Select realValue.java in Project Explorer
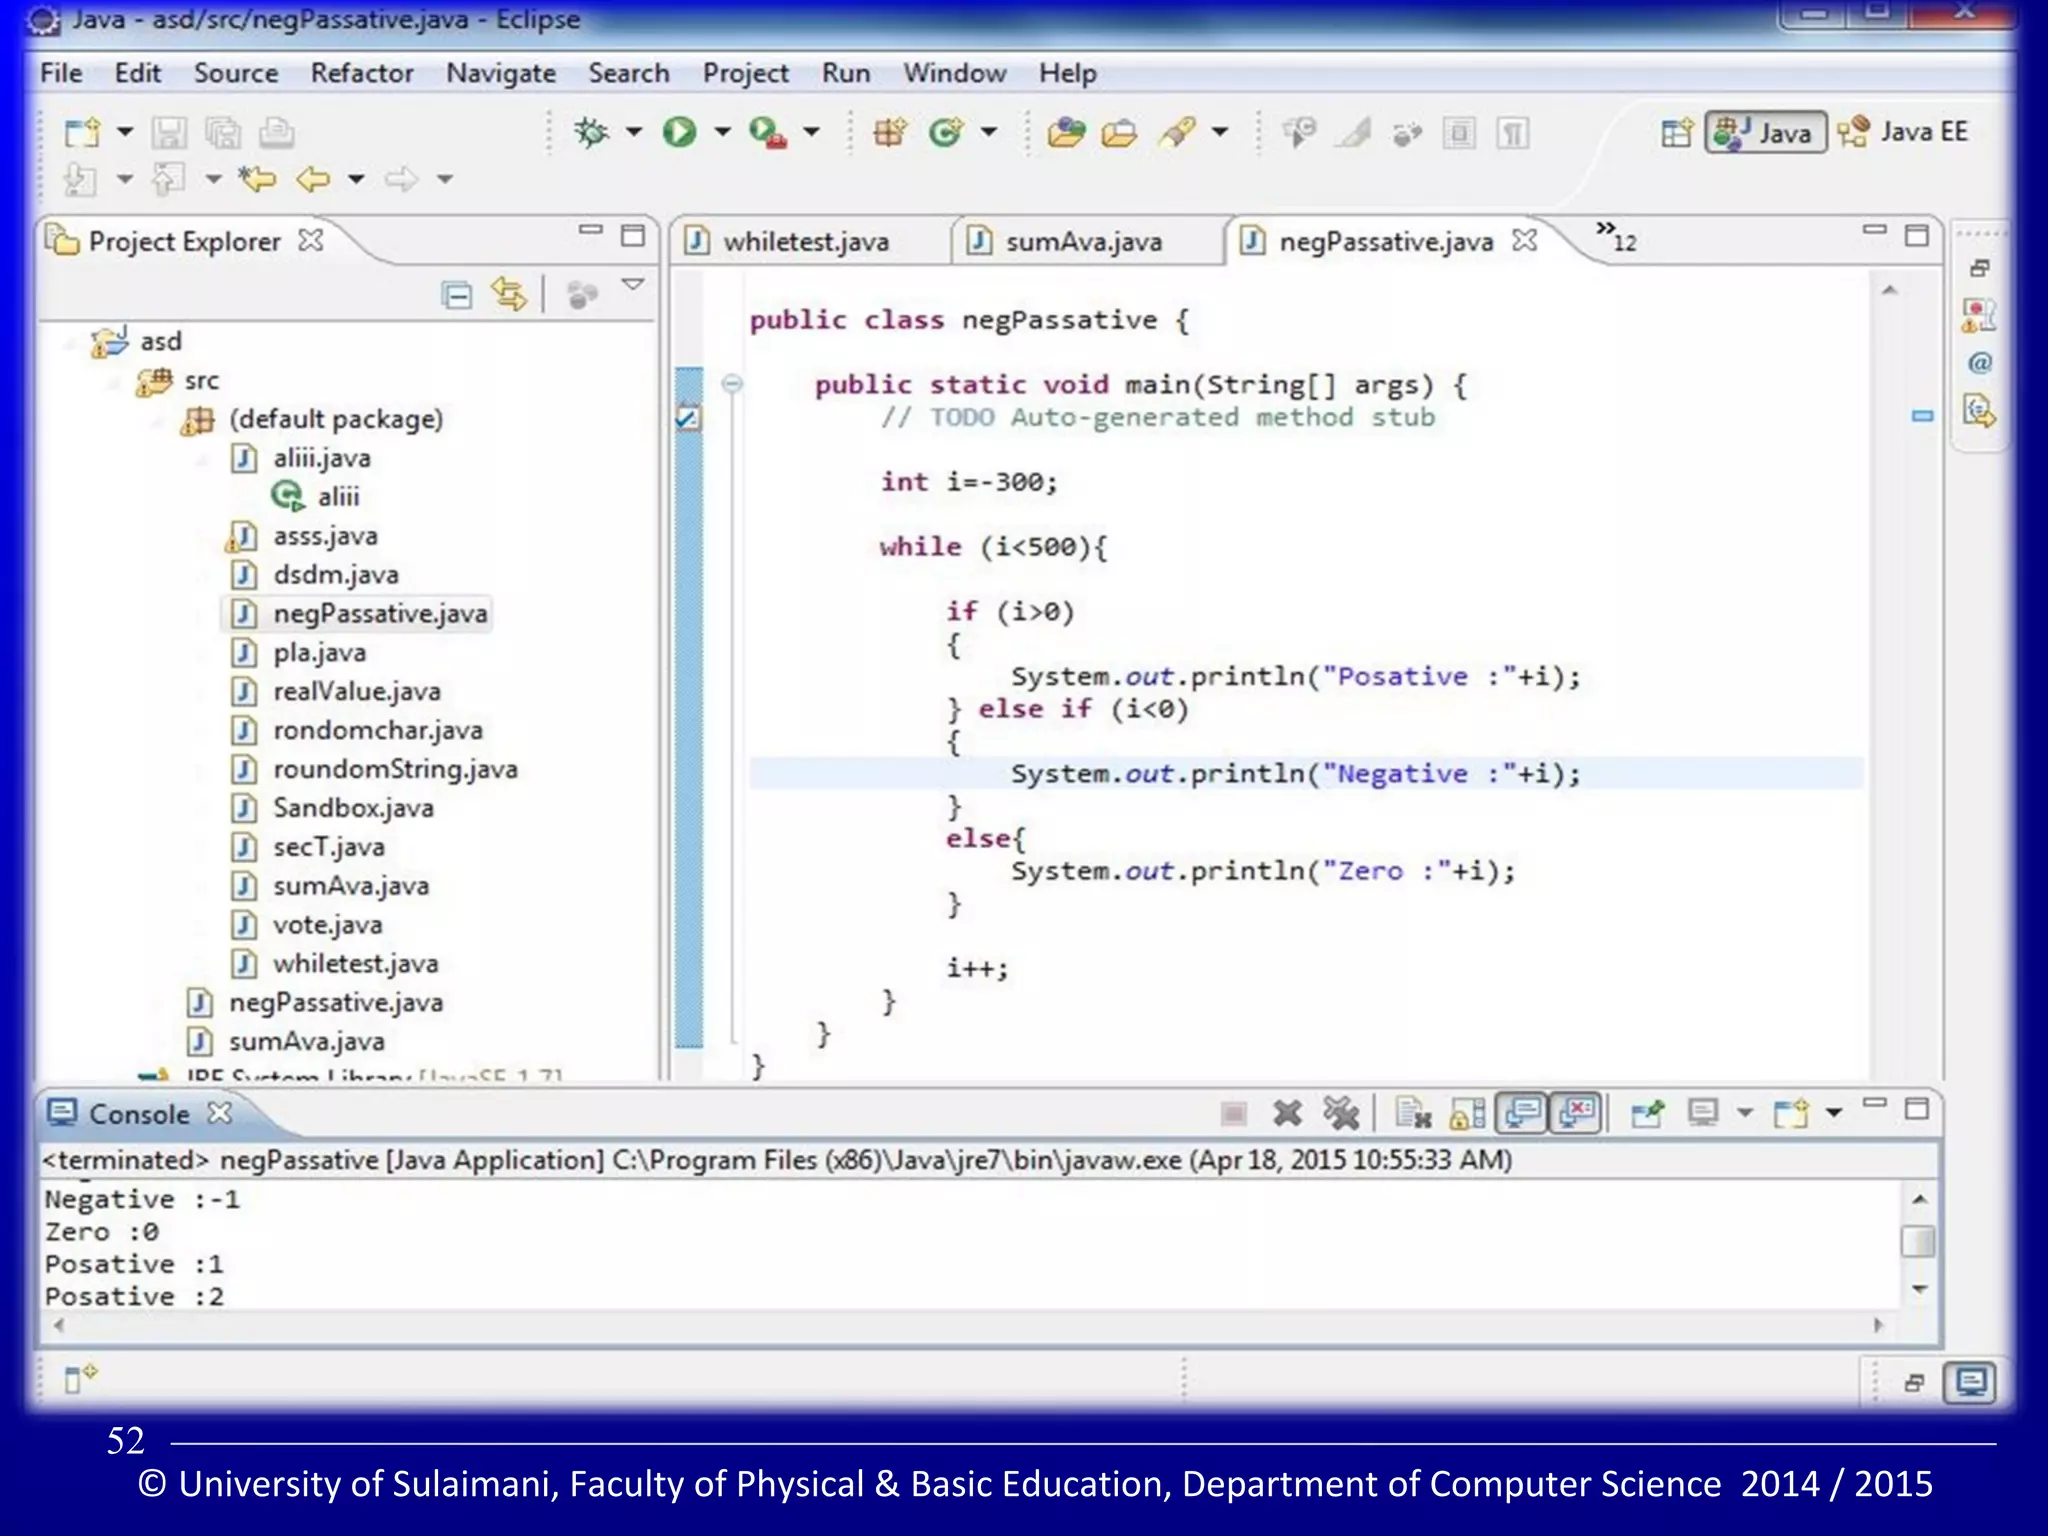Screen dimensions: 2048x1536 [337, 691]
